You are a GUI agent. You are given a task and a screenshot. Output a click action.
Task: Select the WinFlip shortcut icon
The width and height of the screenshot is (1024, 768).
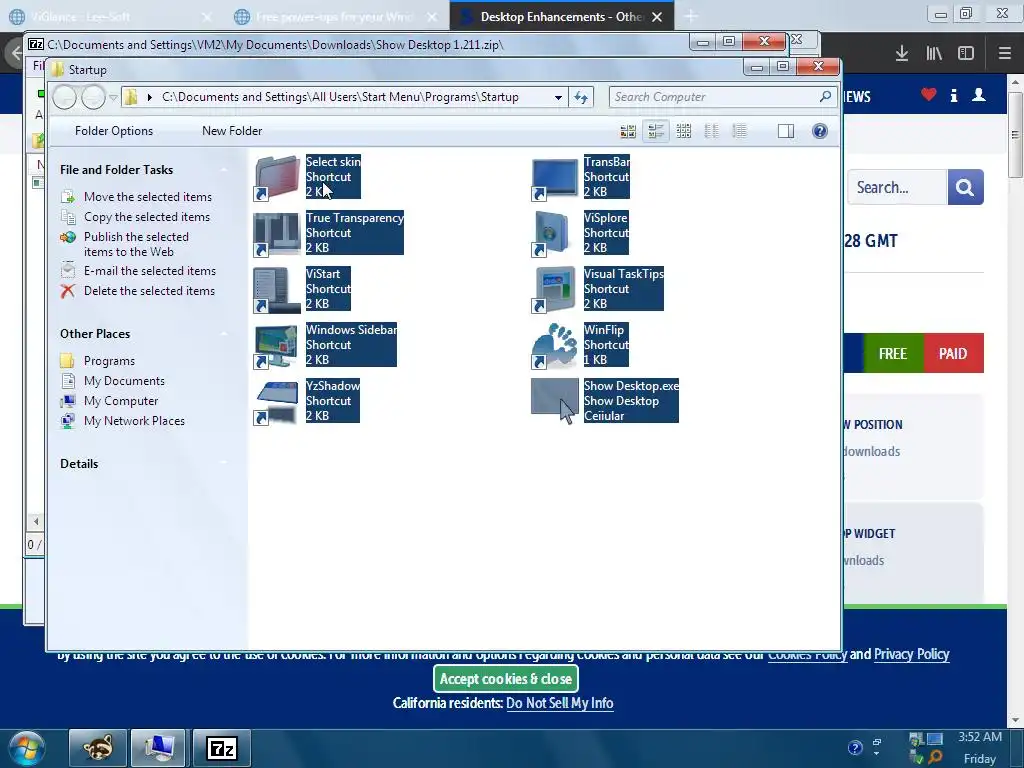pyautogui.click(x=554, y=345)
